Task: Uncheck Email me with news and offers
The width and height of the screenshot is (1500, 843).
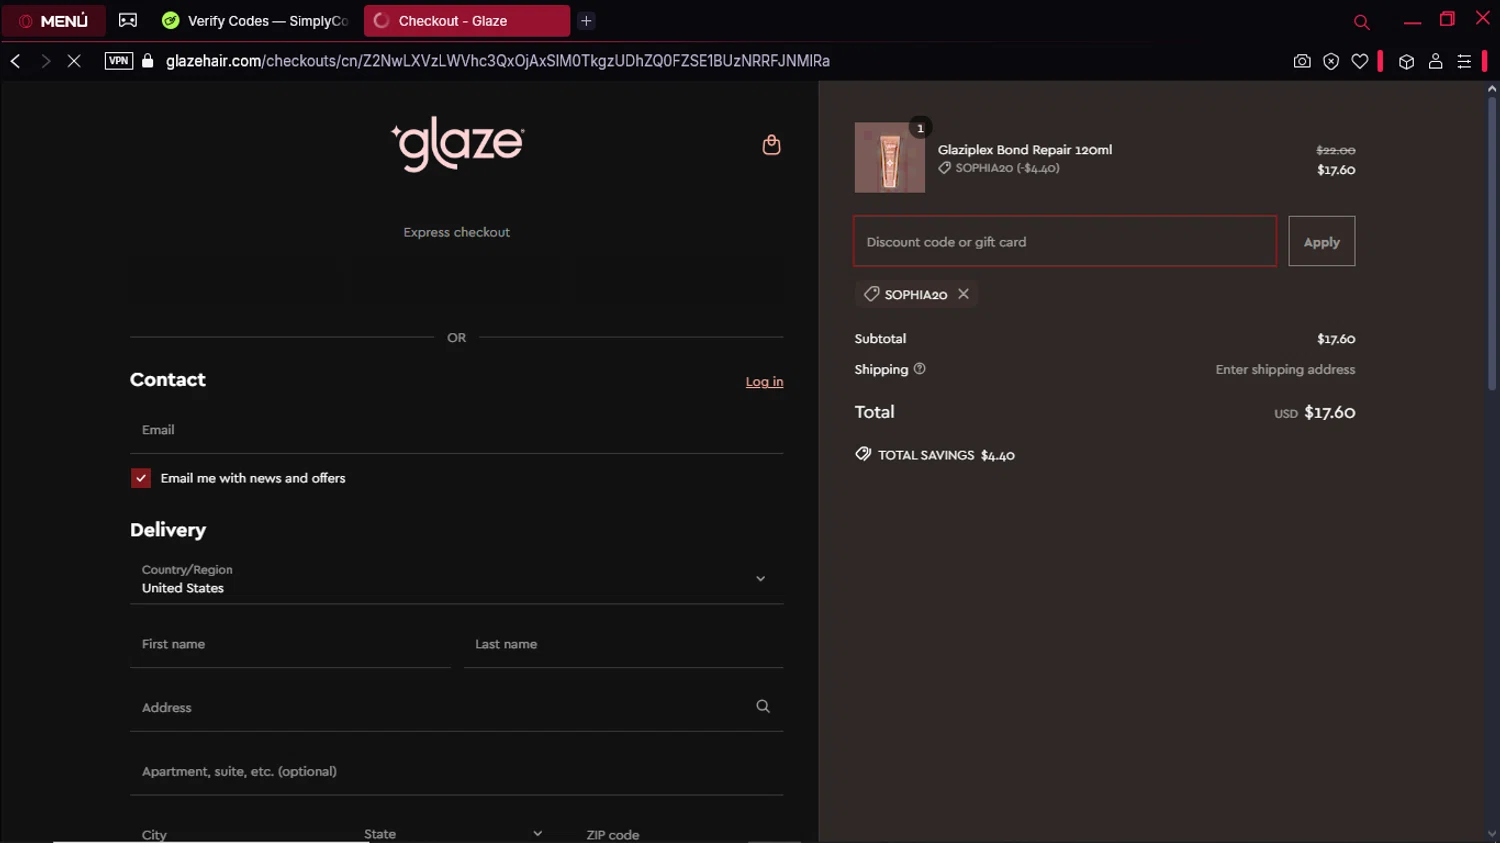Action: 141,478
